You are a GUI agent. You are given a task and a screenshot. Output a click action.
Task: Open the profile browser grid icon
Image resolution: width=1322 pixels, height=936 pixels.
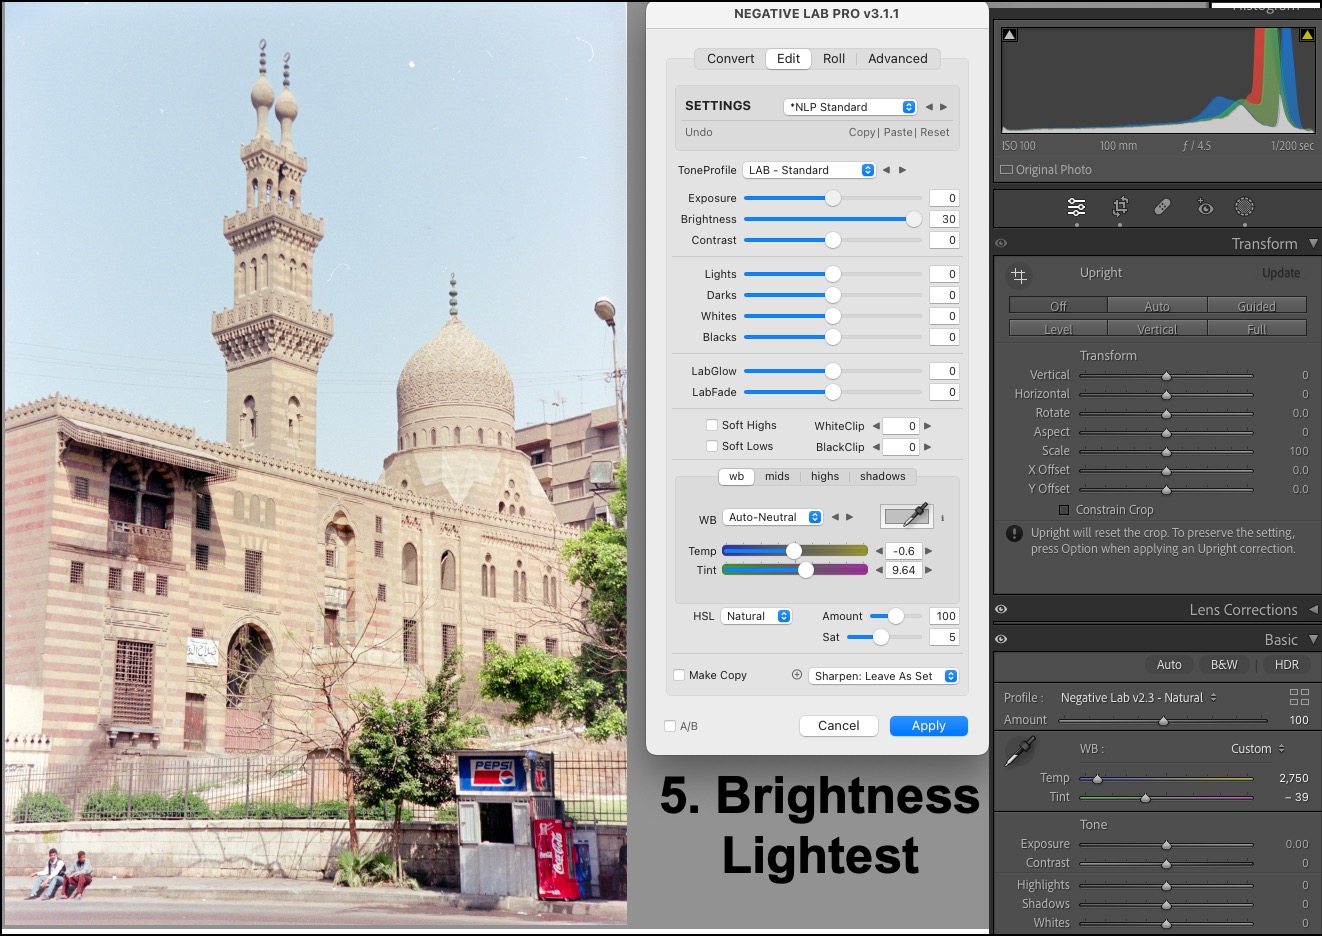1299,697
